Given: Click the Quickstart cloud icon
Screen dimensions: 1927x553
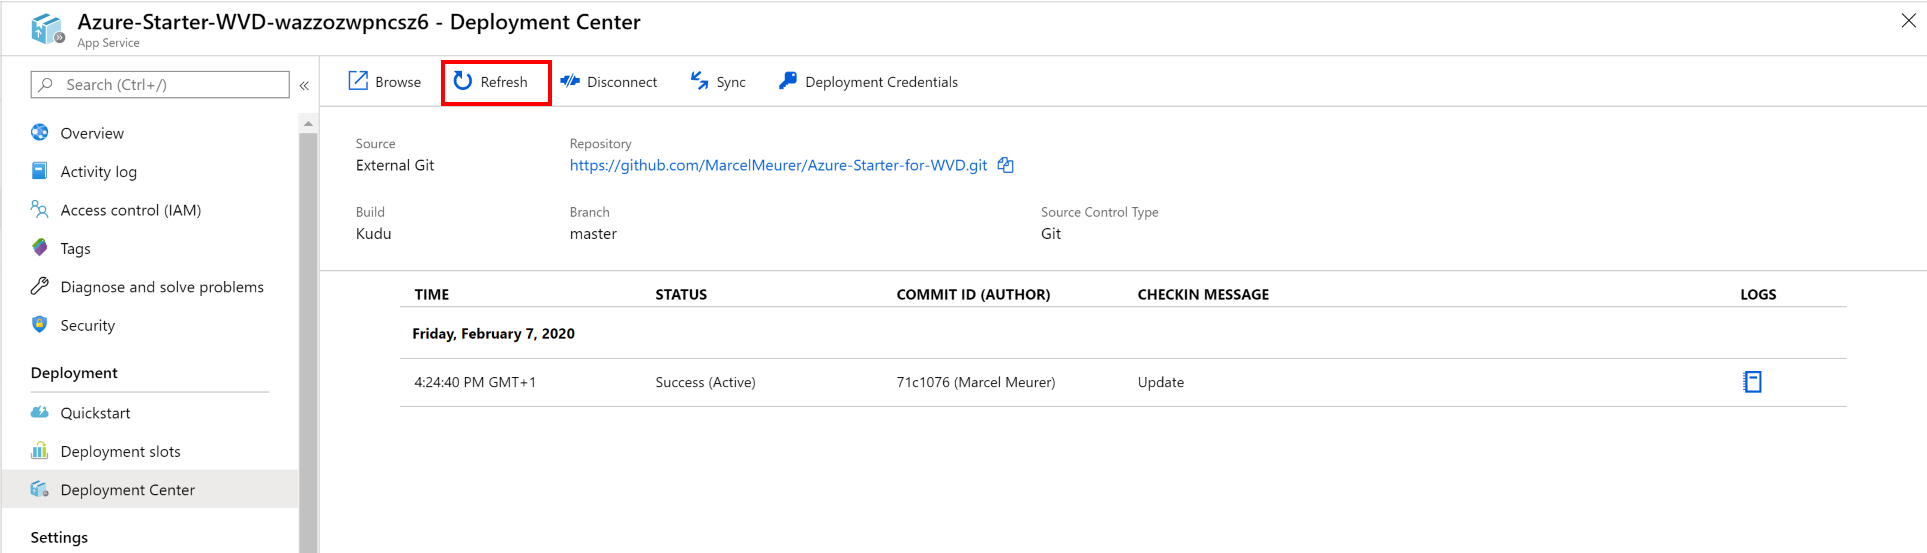Looking at the screenshot, I should 40,412.
